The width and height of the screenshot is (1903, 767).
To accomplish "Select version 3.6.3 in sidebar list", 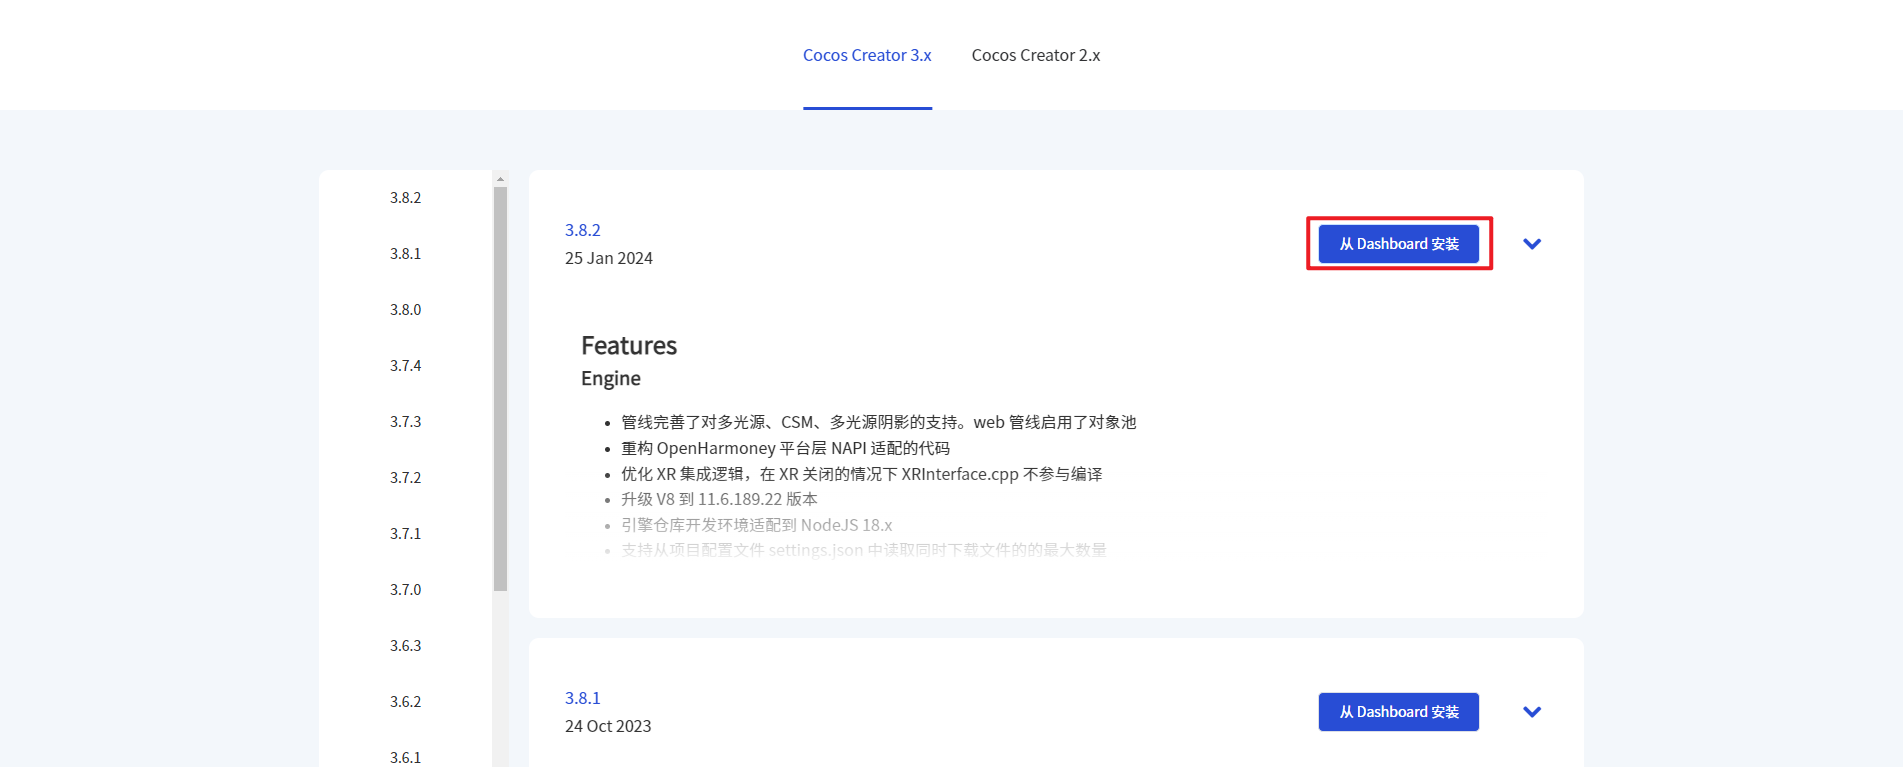I will point(405,646).
